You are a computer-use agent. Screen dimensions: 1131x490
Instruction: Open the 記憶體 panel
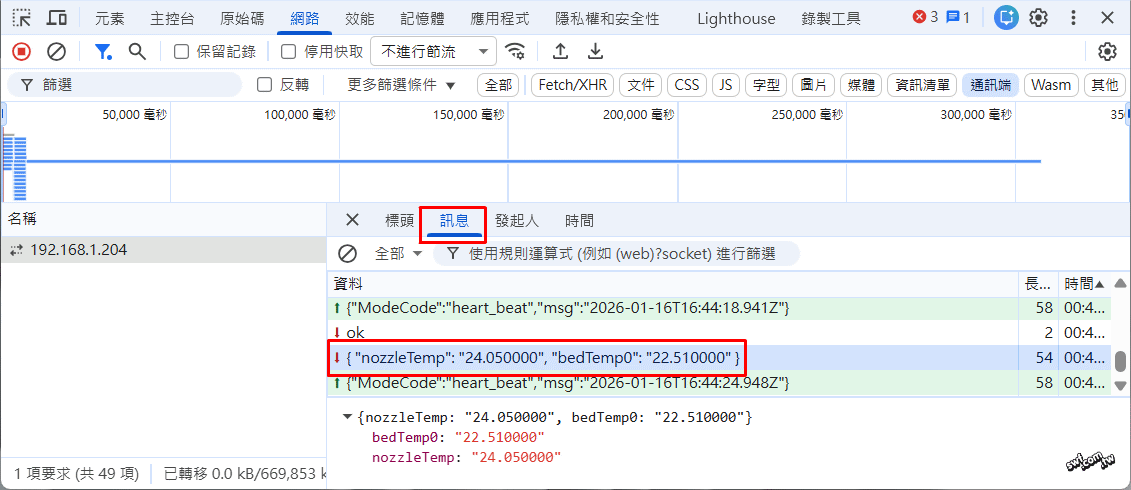(422, 18)
